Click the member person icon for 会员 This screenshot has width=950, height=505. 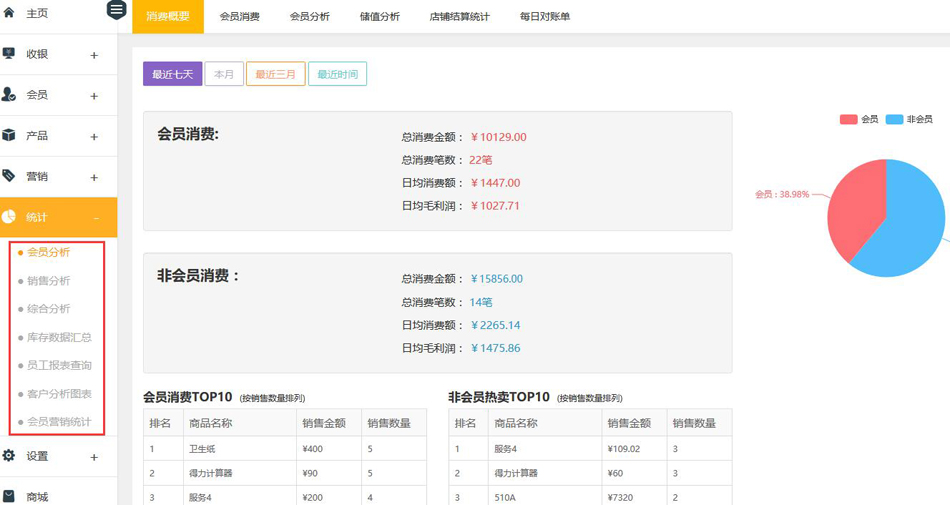pyautogui.click(x=10, y=95)
